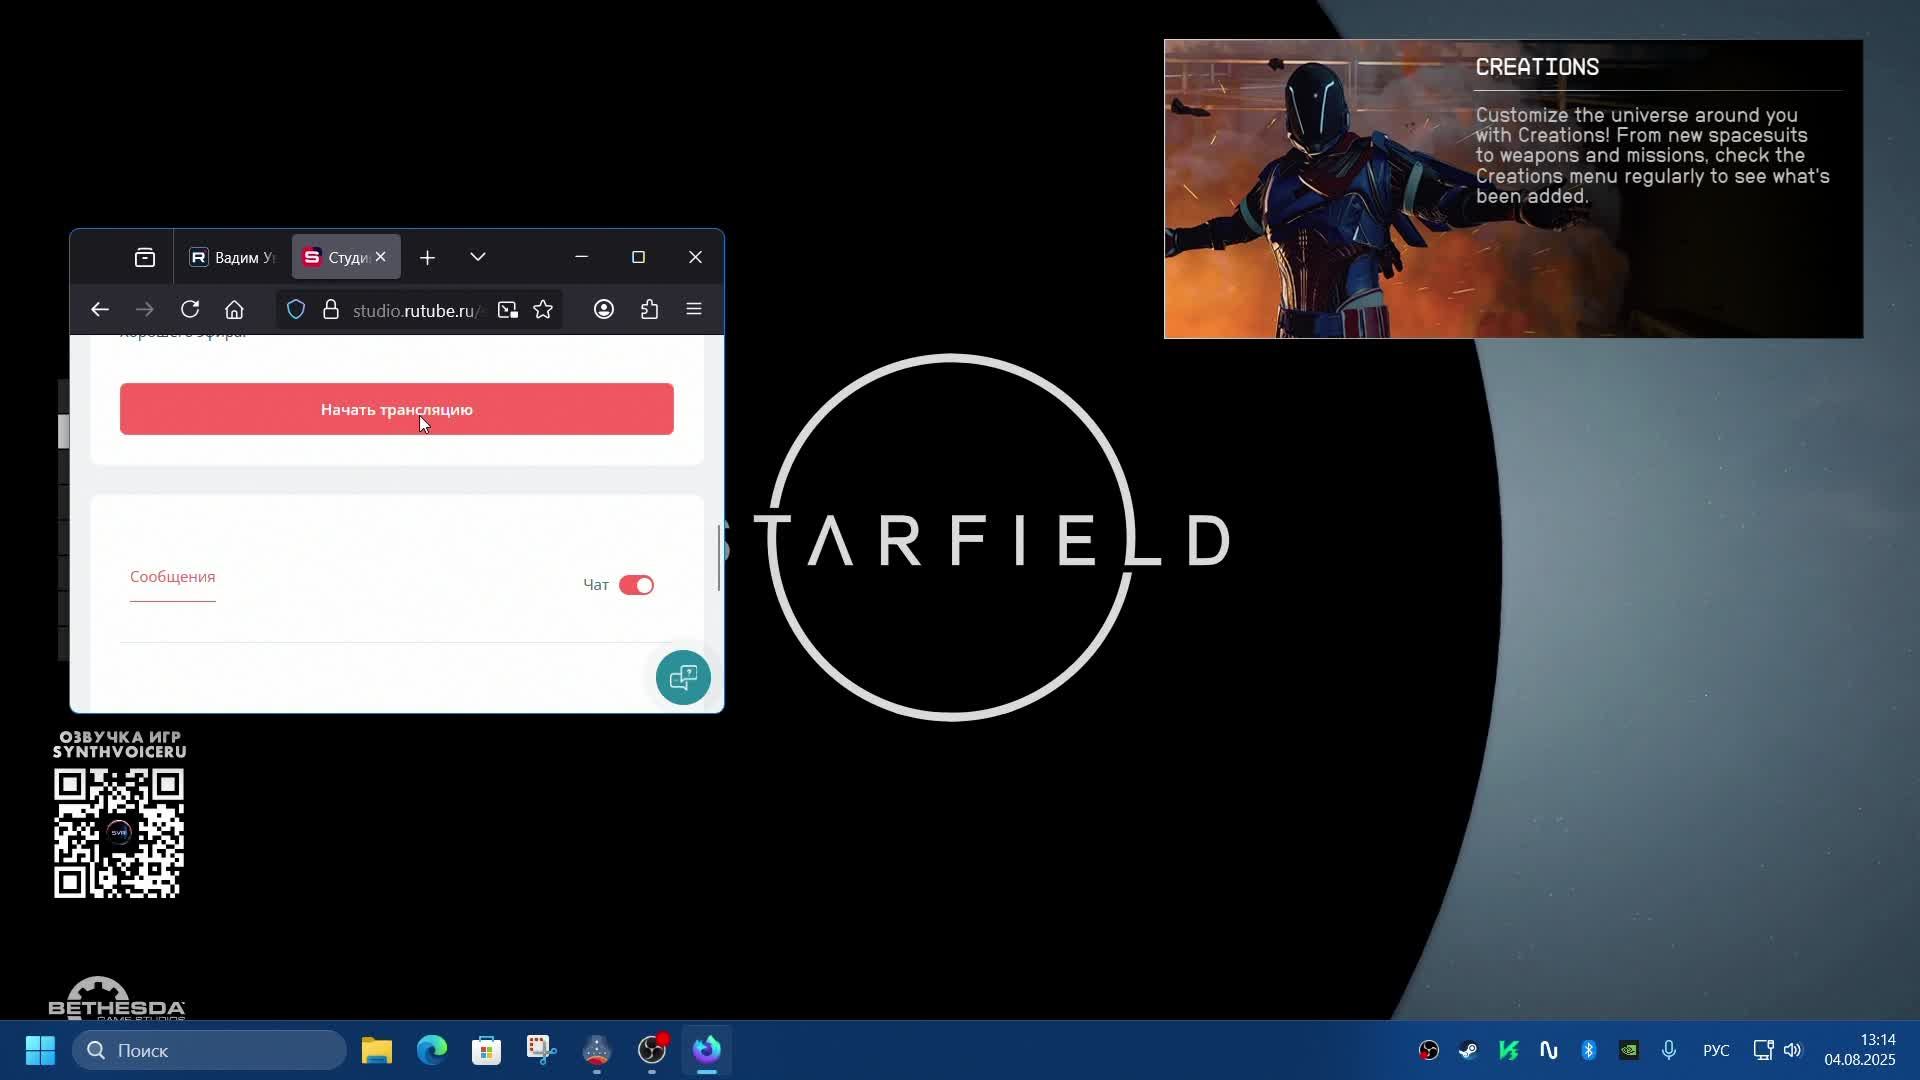Click the microphone tray icon

click(1669, 1050)
